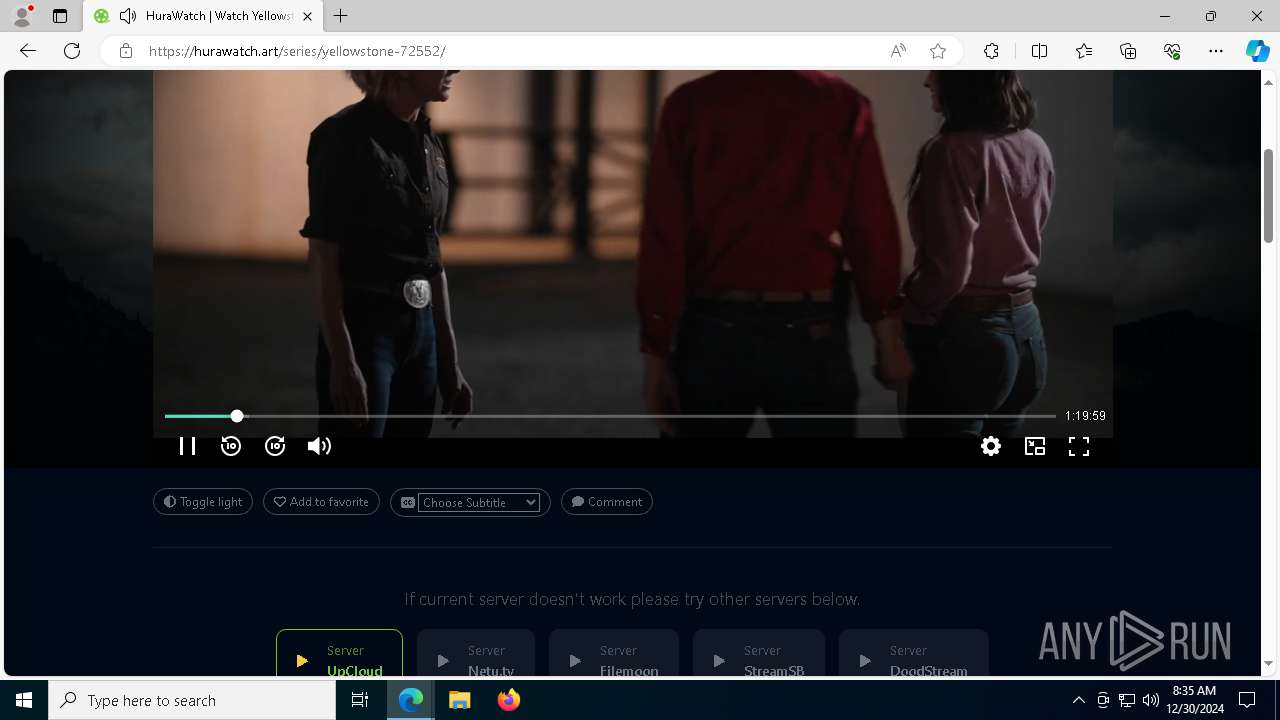The width and height of the screenshot is (1280, 720).
Task: Mute tab via speaker icon
Action: pyautogui.click(x=128, y=16)
